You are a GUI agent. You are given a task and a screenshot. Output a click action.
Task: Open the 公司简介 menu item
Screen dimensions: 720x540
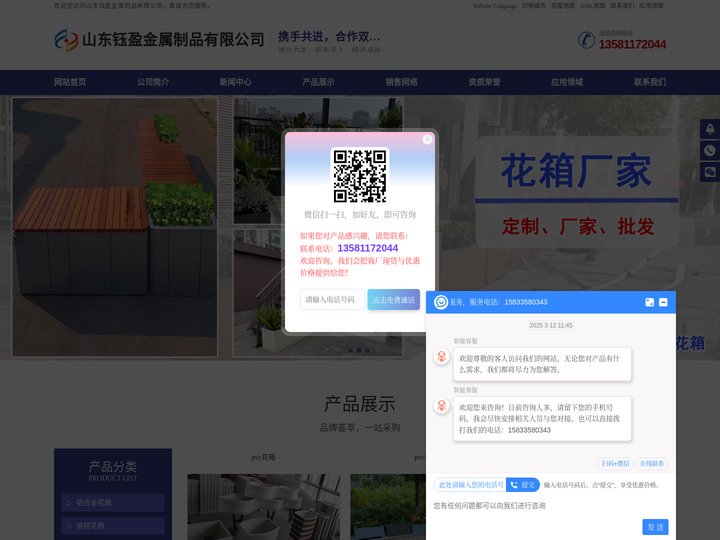point(153,82)
